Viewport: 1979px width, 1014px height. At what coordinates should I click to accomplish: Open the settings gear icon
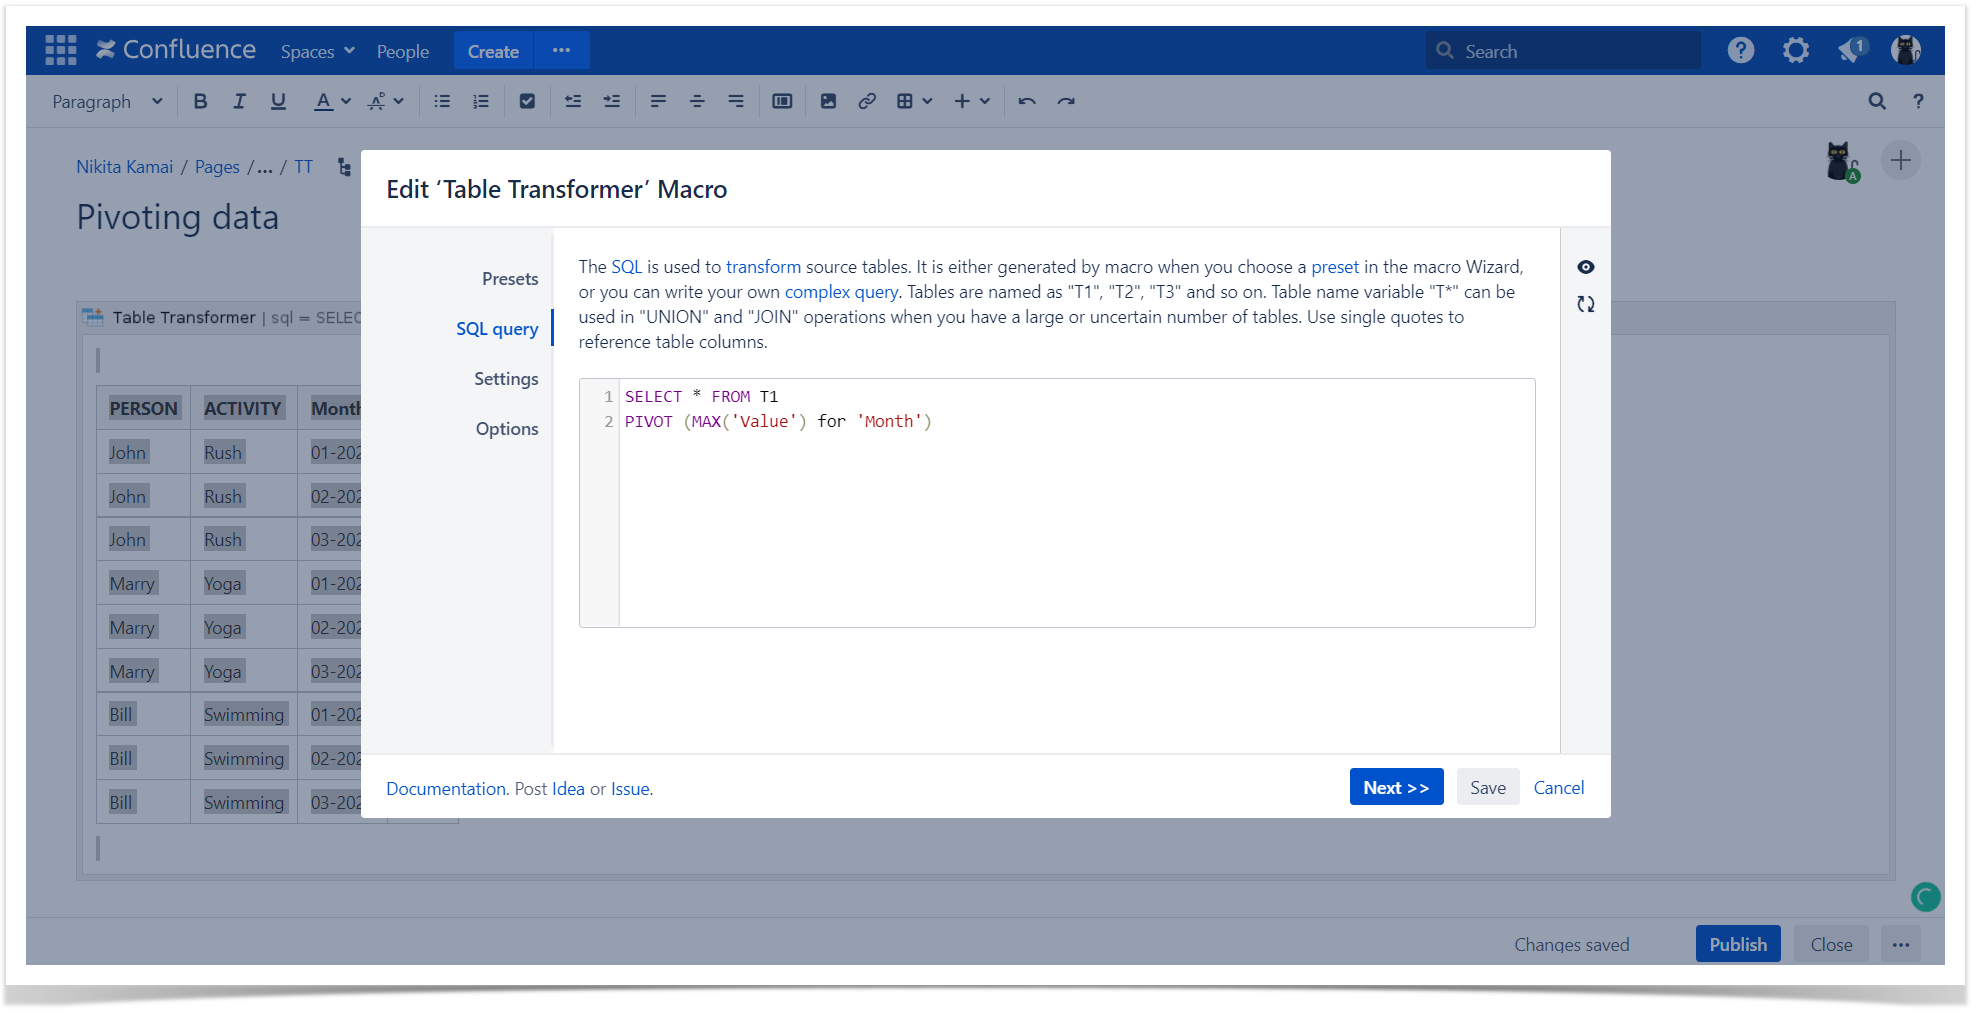1795,50
